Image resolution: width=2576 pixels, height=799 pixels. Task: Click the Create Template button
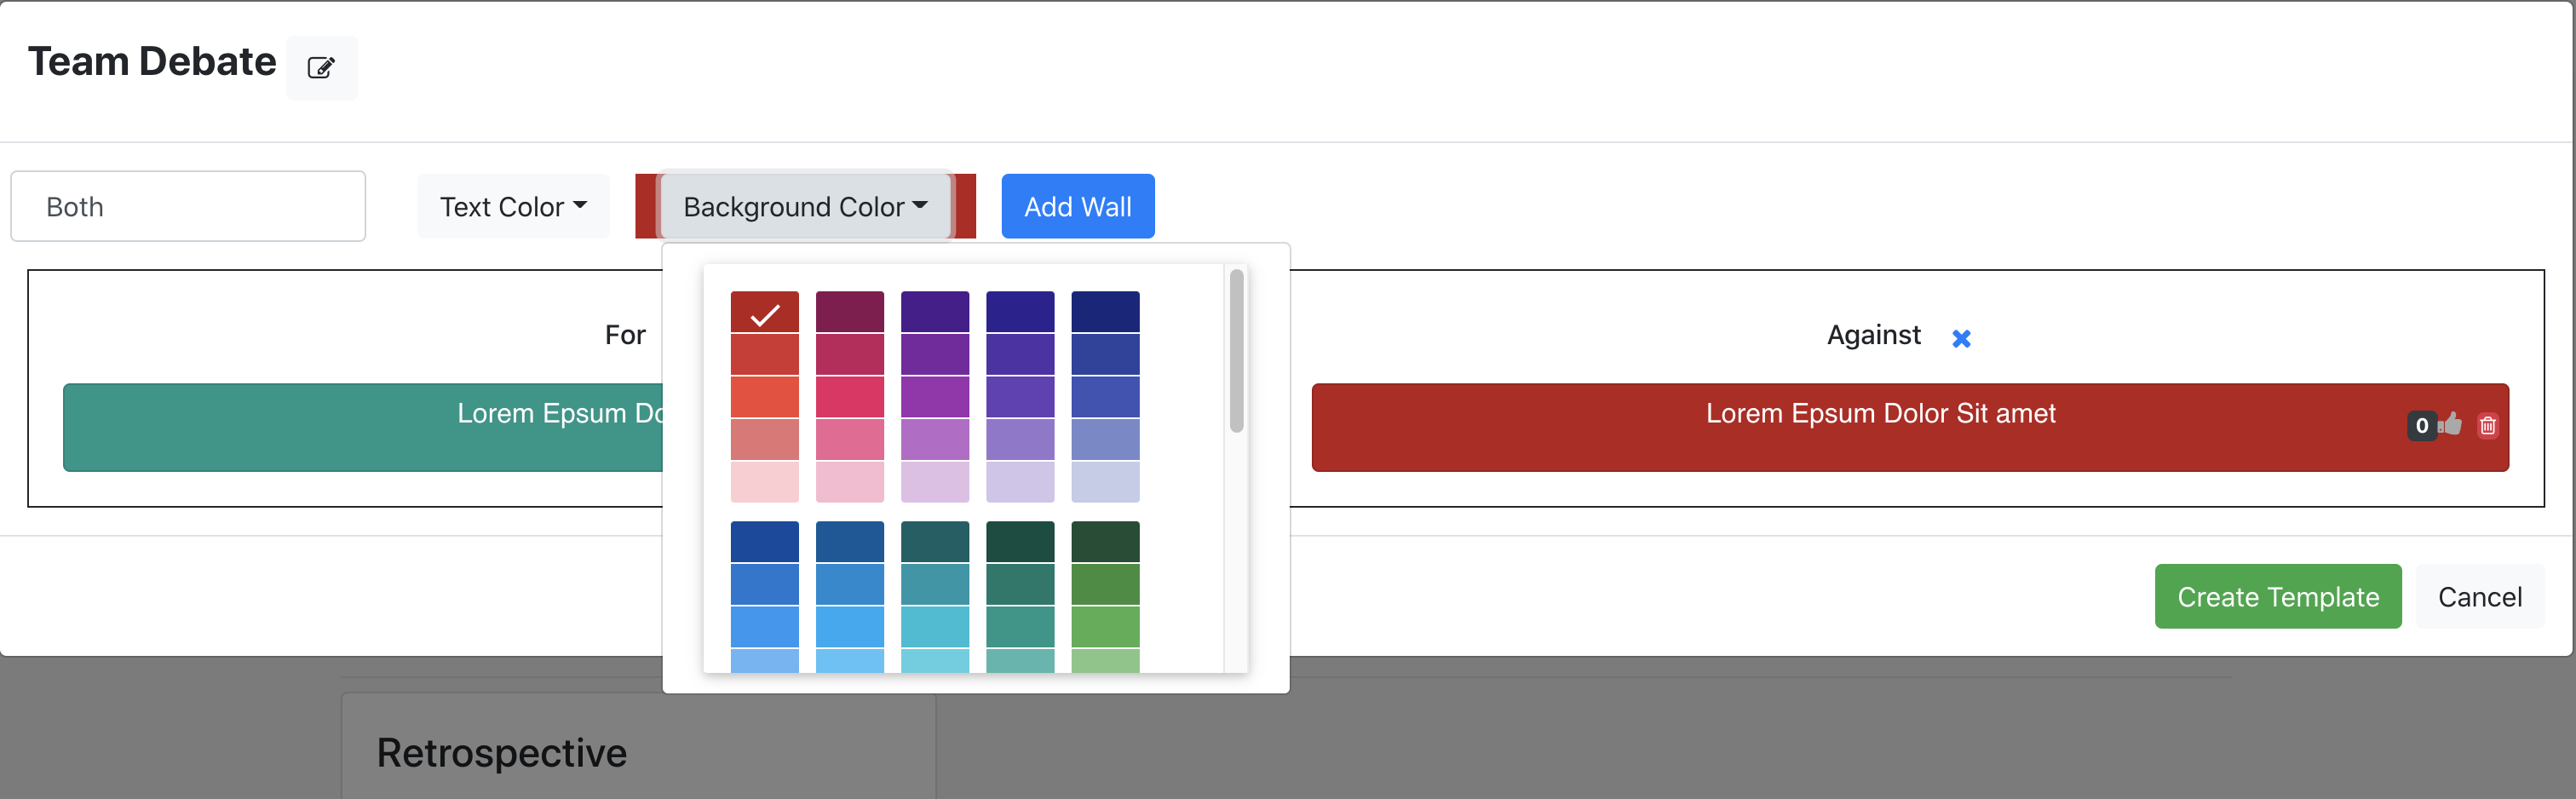point(2278,596)
